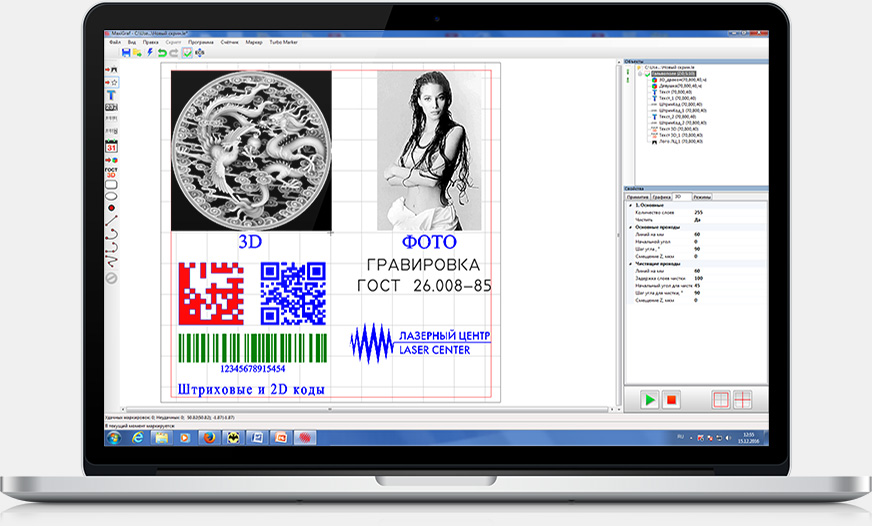872x526 pixels.
Task: Click the horizontal canvas scrollbar
Action: (x=365, y=409)
